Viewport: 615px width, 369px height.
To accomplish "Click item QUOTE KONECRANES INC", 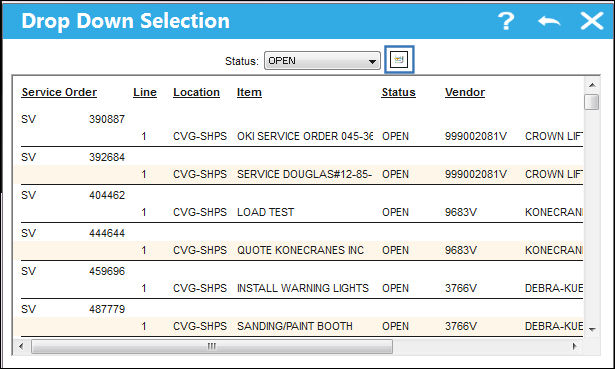I will (x=300, y=251).
